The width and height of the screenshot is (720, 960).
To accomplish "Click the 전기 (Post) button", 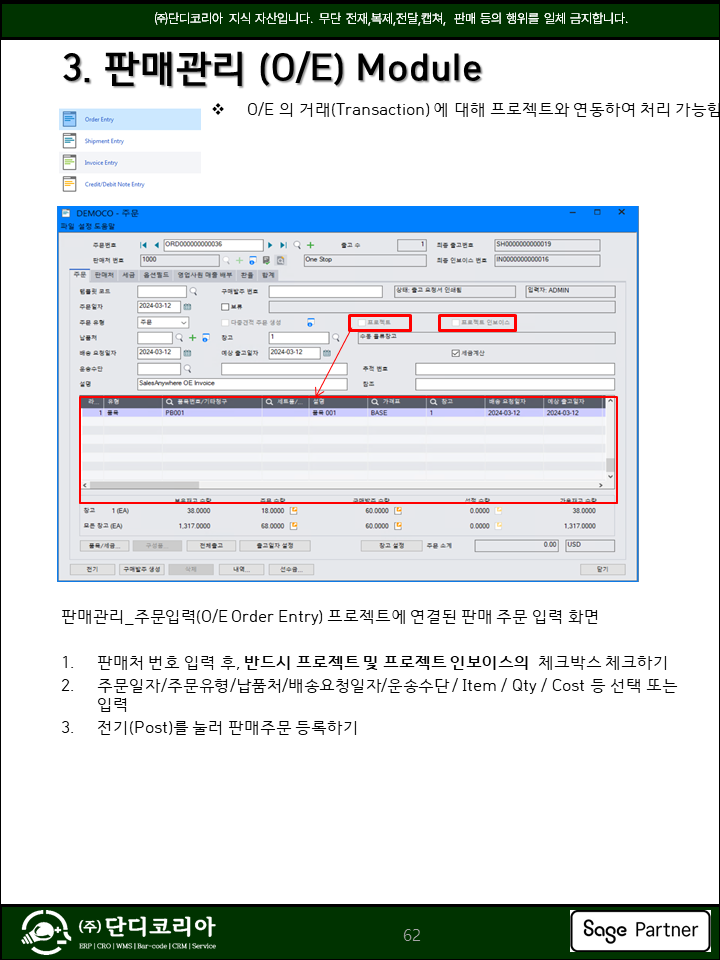I will (x=92, y=569).
